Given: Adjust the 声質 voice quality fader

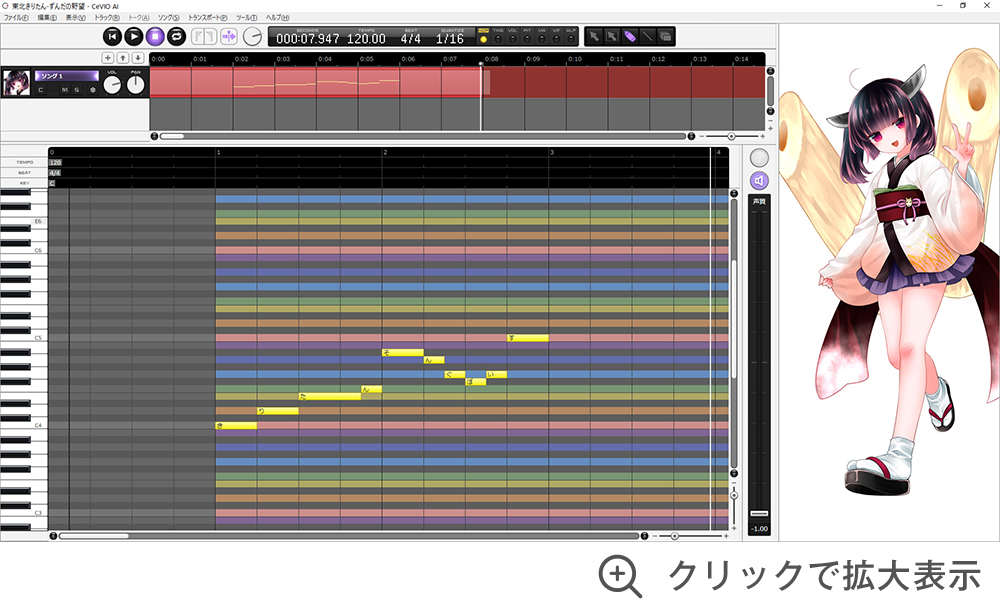Looking at the screenshot, I should coord(759,514).
